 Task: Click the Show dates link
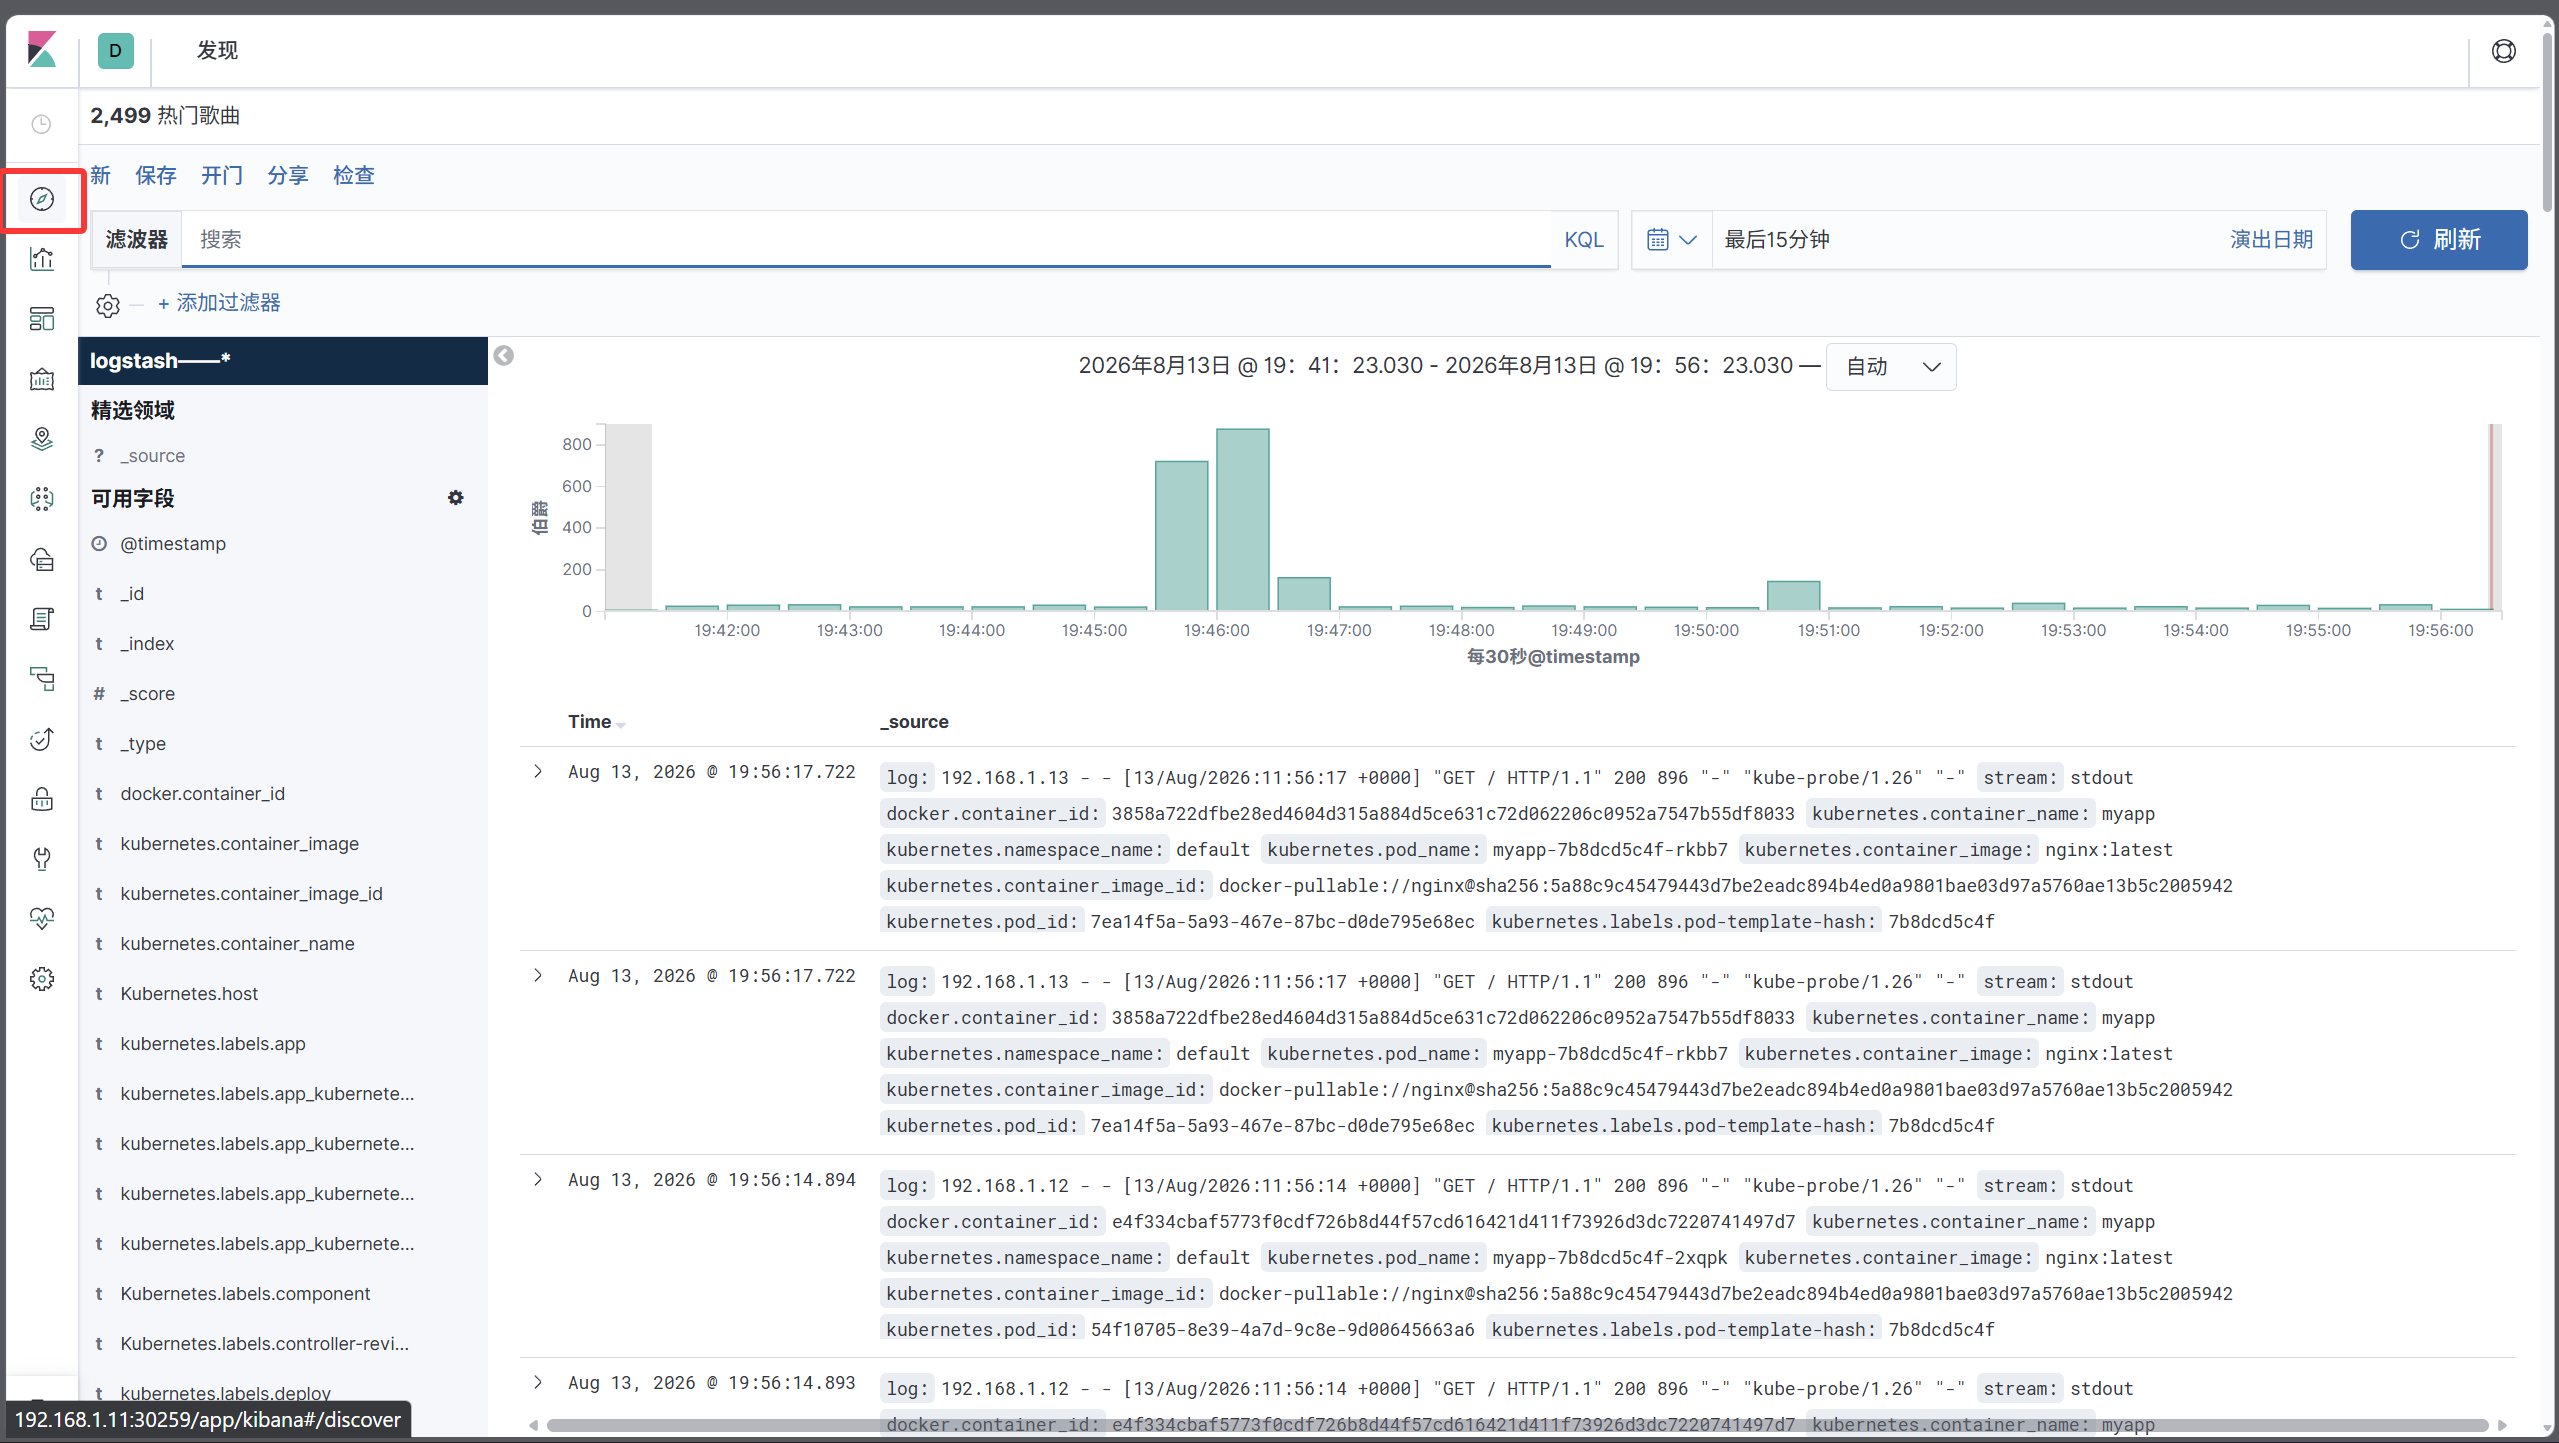2271,240
